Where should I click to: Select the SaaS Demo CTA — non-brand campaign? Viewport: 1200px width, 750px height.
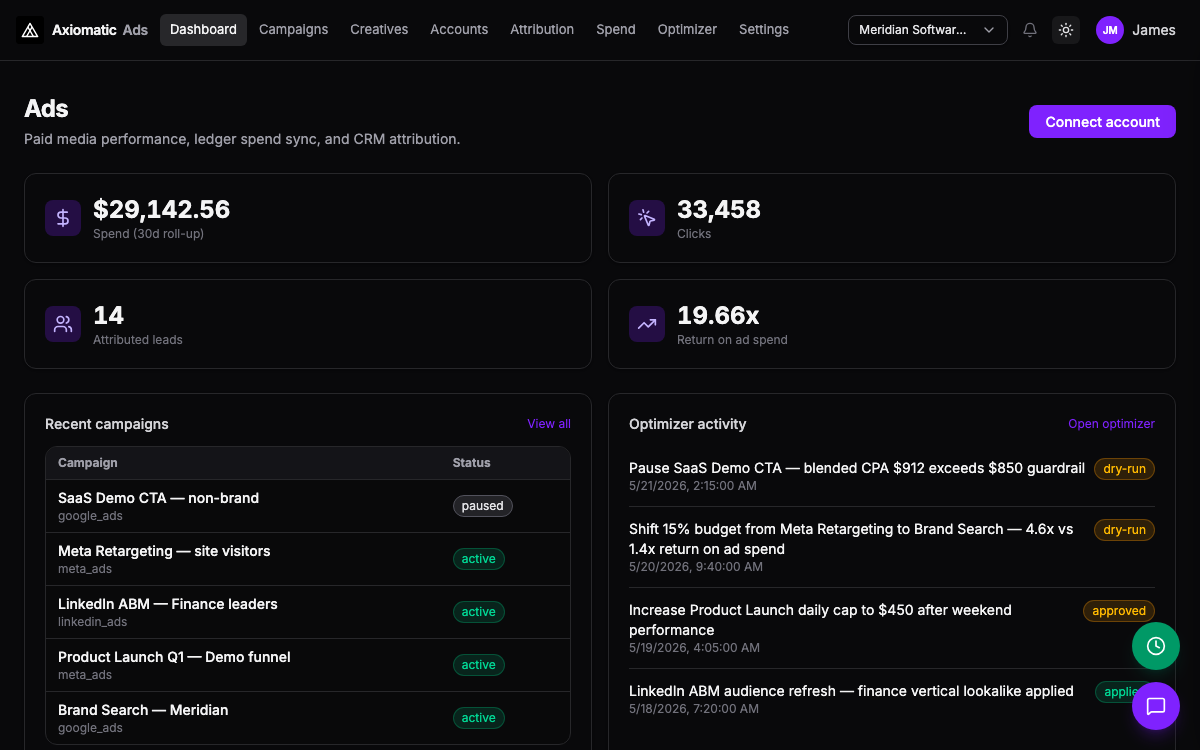click(x=308, y=506)
